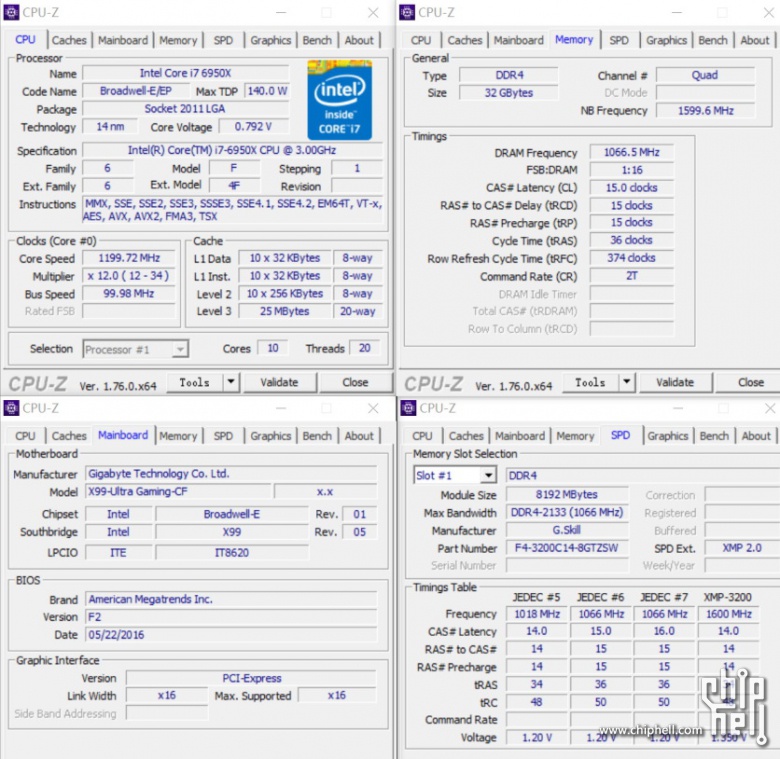The width and height of the screenshot is (780, 759).
Task: Open About tab in top-left CPU window
Action: coord(359,40)
